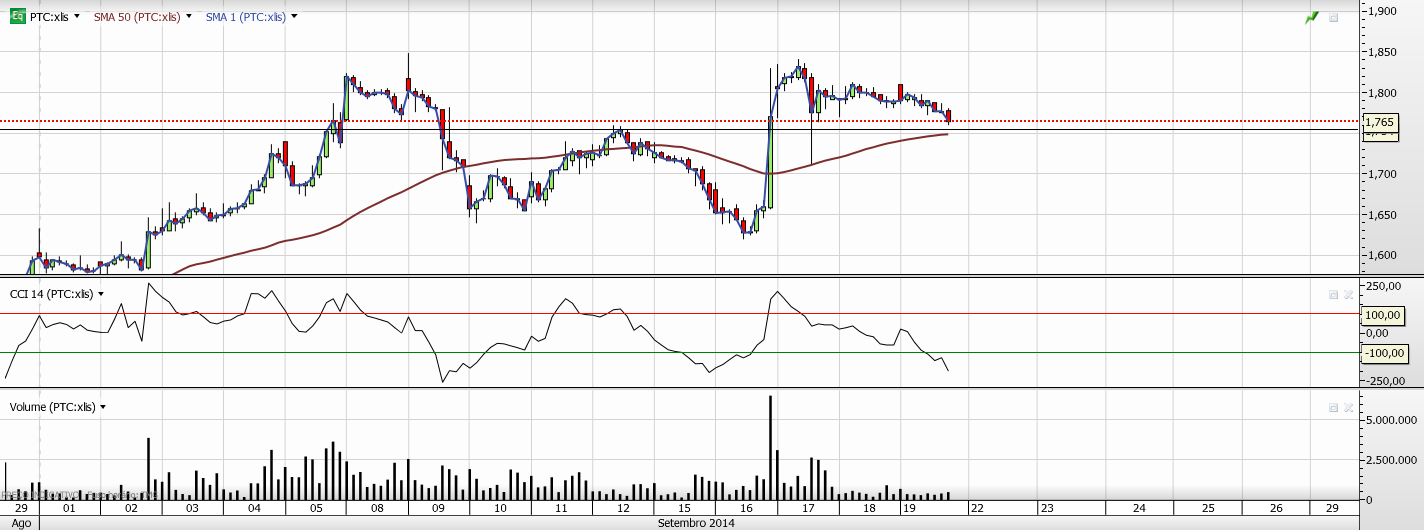Click the 2.500.000 volume axis label
1424x530 pixels.
point(1390,460)
